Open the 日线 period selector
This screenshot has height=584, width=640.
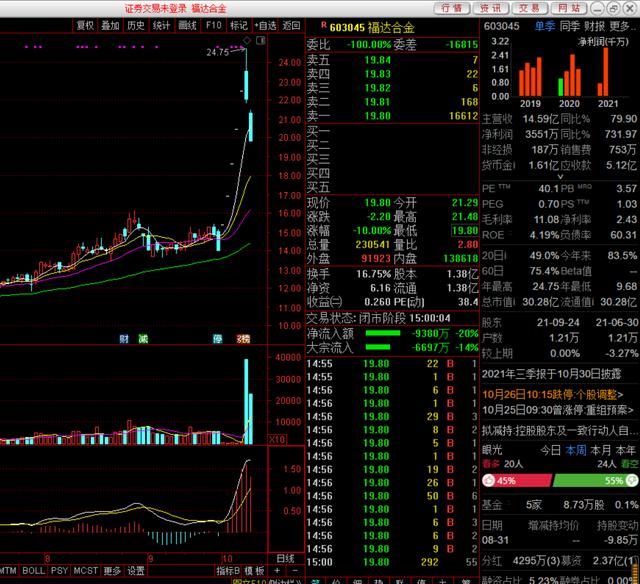(285, 558)
